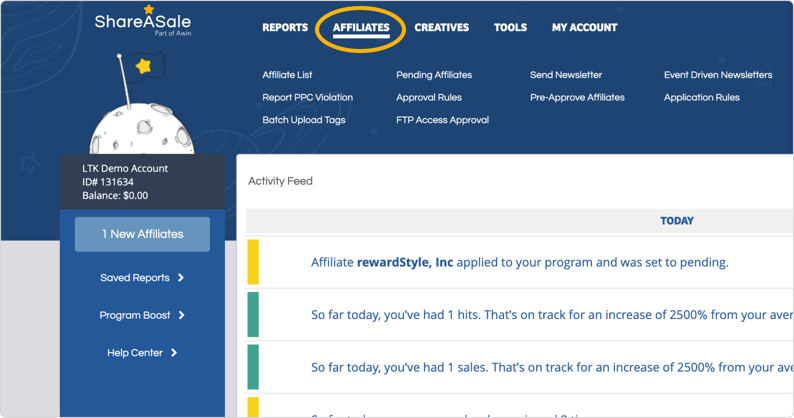This screenshot has width=794, height=418.
Task: Select Send Newsletter option
Action: (x=566, y=75)
